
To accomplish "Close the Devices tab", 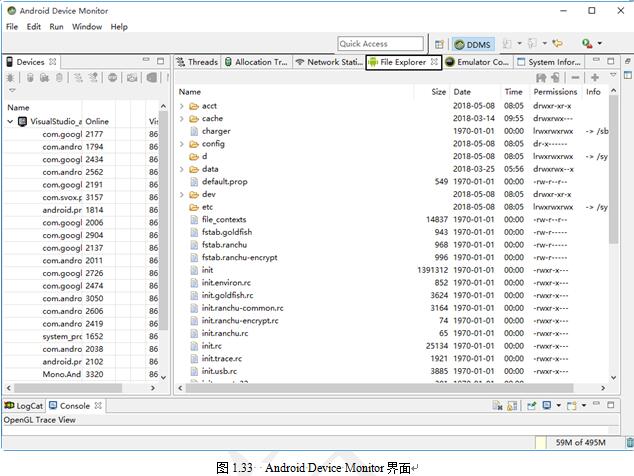I will [x=53, y=62].
